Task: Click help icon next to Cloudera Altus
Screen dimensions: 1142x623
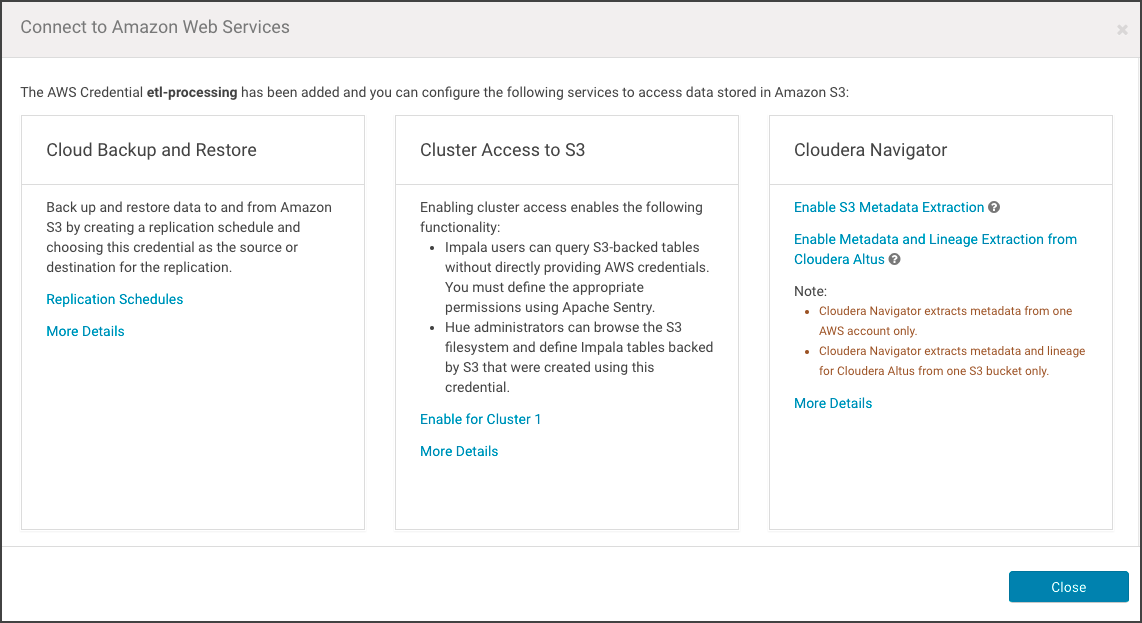Action: coord(894,260)
